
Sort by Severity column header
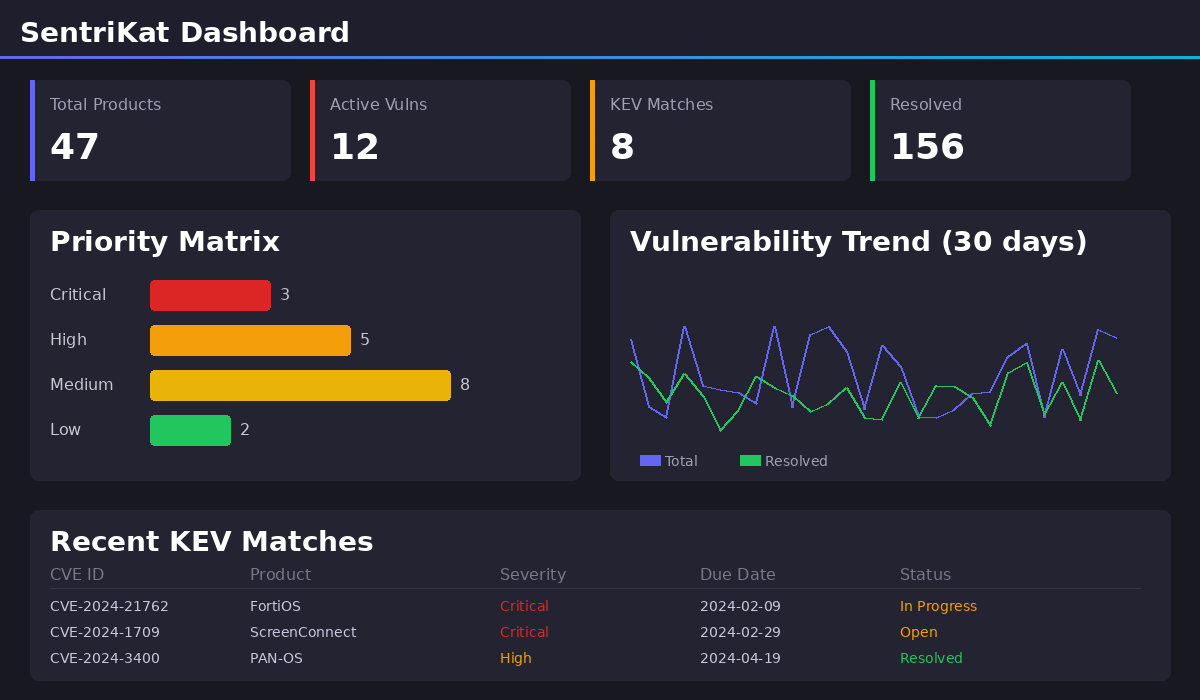coord(533,575)
